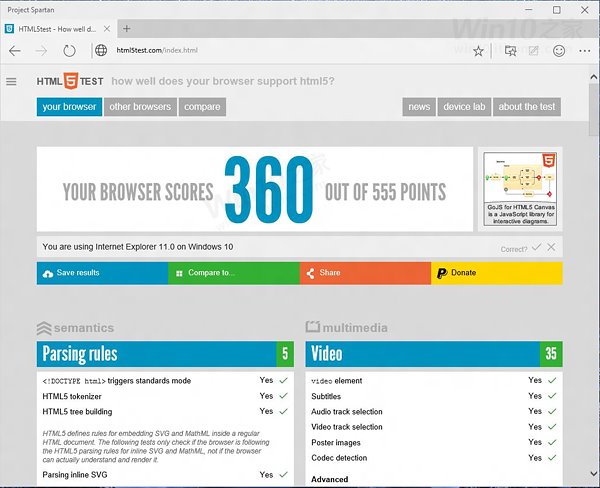The image size is (600, 488).
Task: Click the yellow Donate button
Action: coord(497,273)
